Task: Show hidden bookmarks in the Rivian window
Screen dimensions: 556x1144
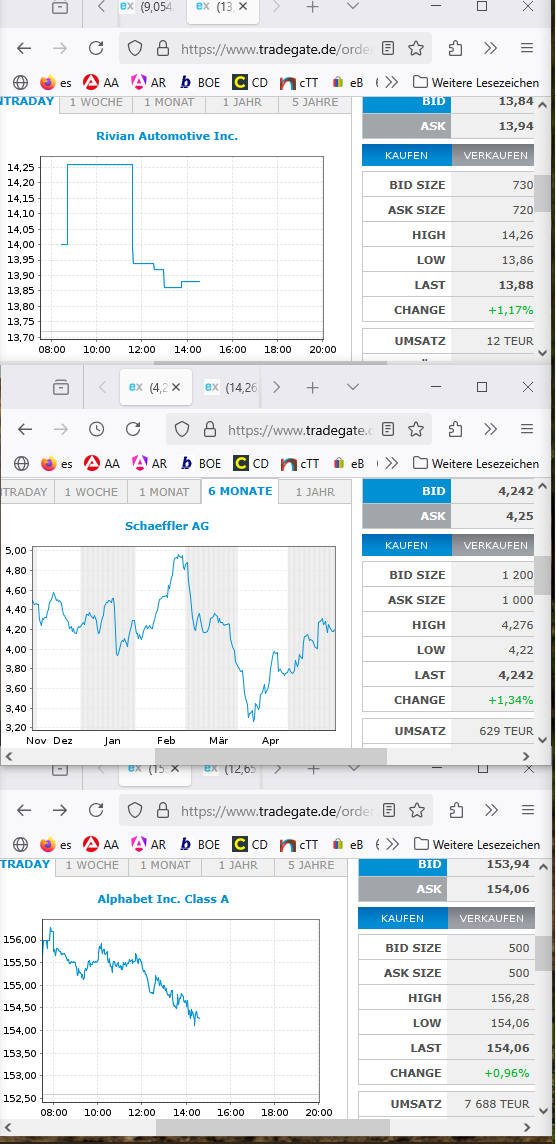Action: (392, 82)
